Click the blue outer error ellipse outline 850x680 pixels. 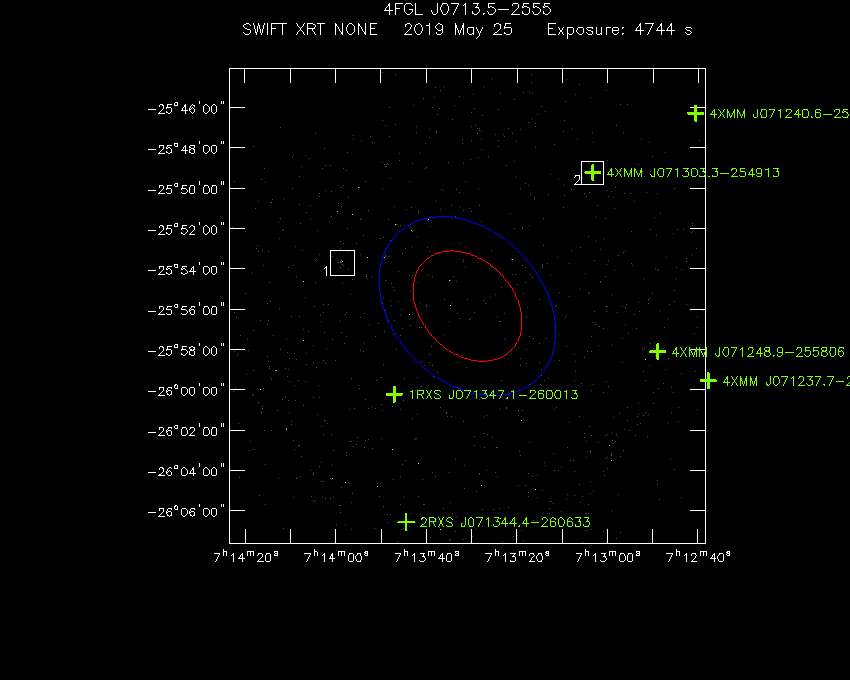tap(467, 305)
